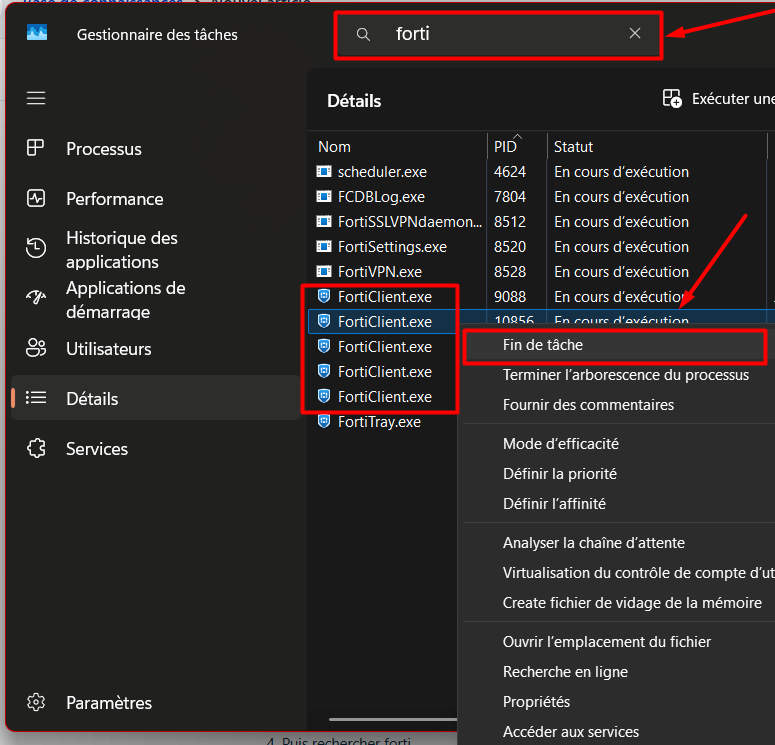The width and height of the screenshot is (775, 745).
Task: Click the Détails list icon
Action: coord(36,398)
